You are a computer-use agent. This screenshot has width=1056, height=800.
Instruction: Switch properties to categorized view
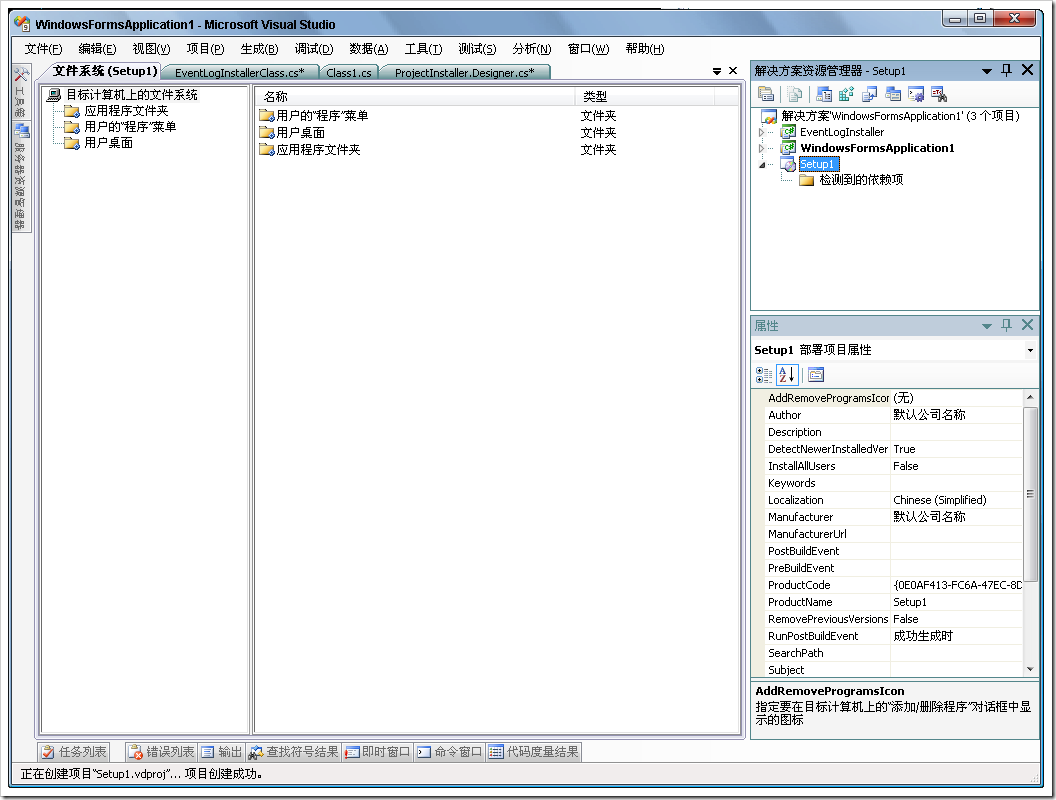(x=764, y=374)
